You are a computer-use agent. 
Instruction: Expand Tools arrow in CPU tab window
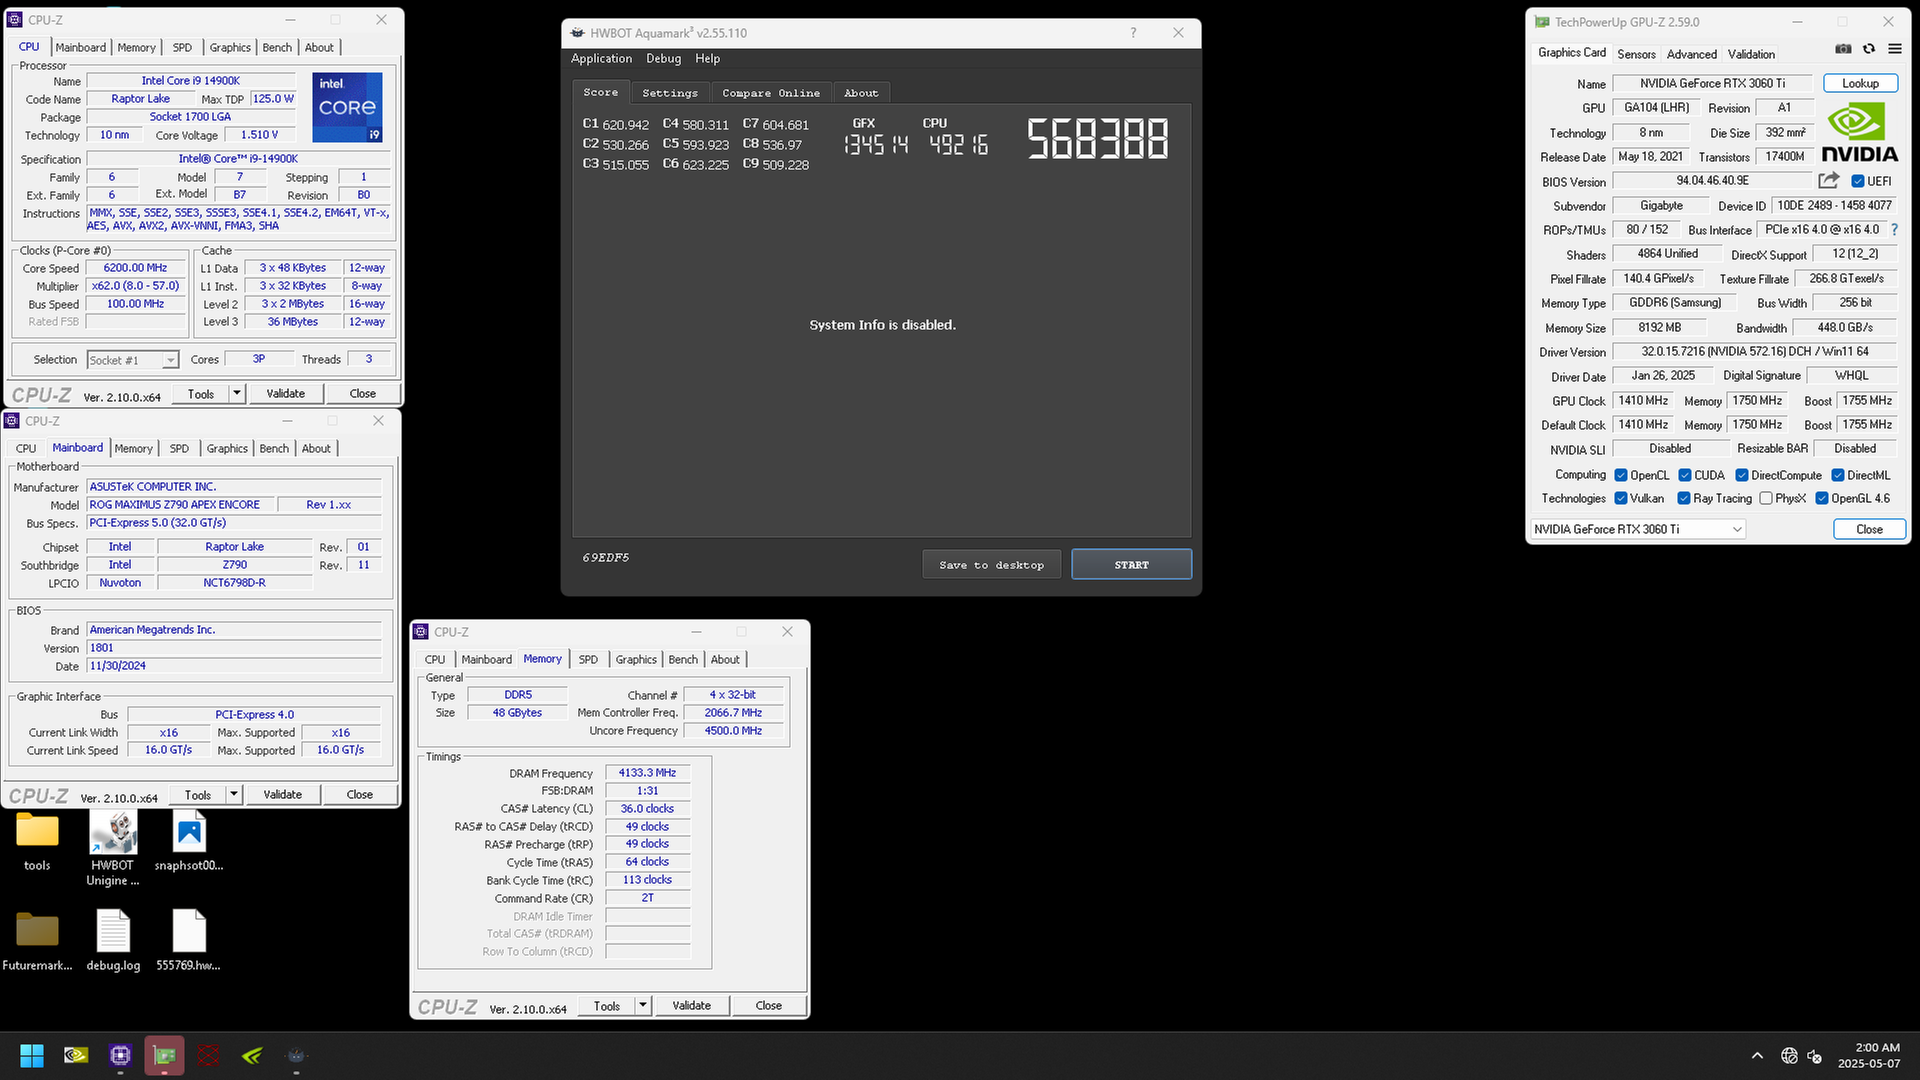[x=237, y=394]
